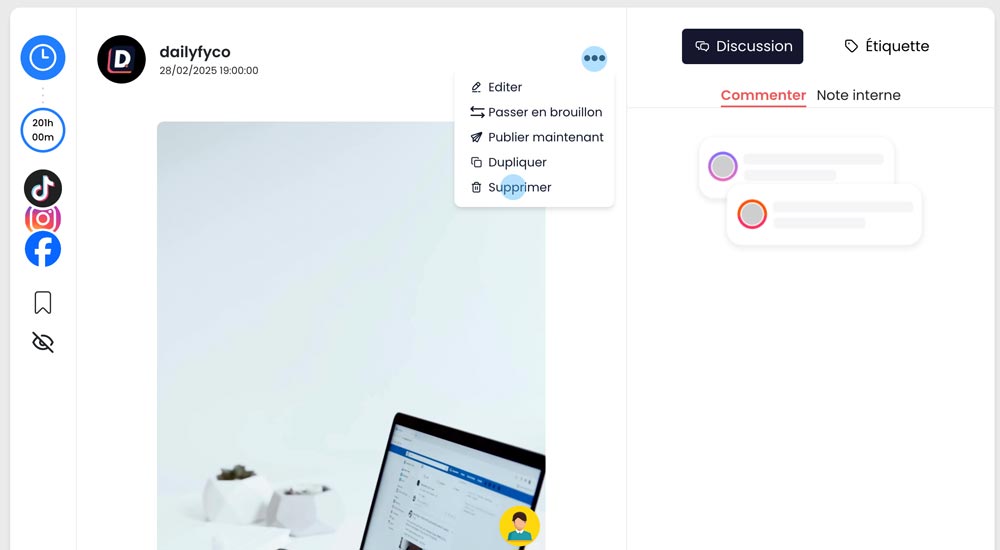Click the yellow user avatar on the image
Screen dimensions: 1000x550
coord(520,526)
